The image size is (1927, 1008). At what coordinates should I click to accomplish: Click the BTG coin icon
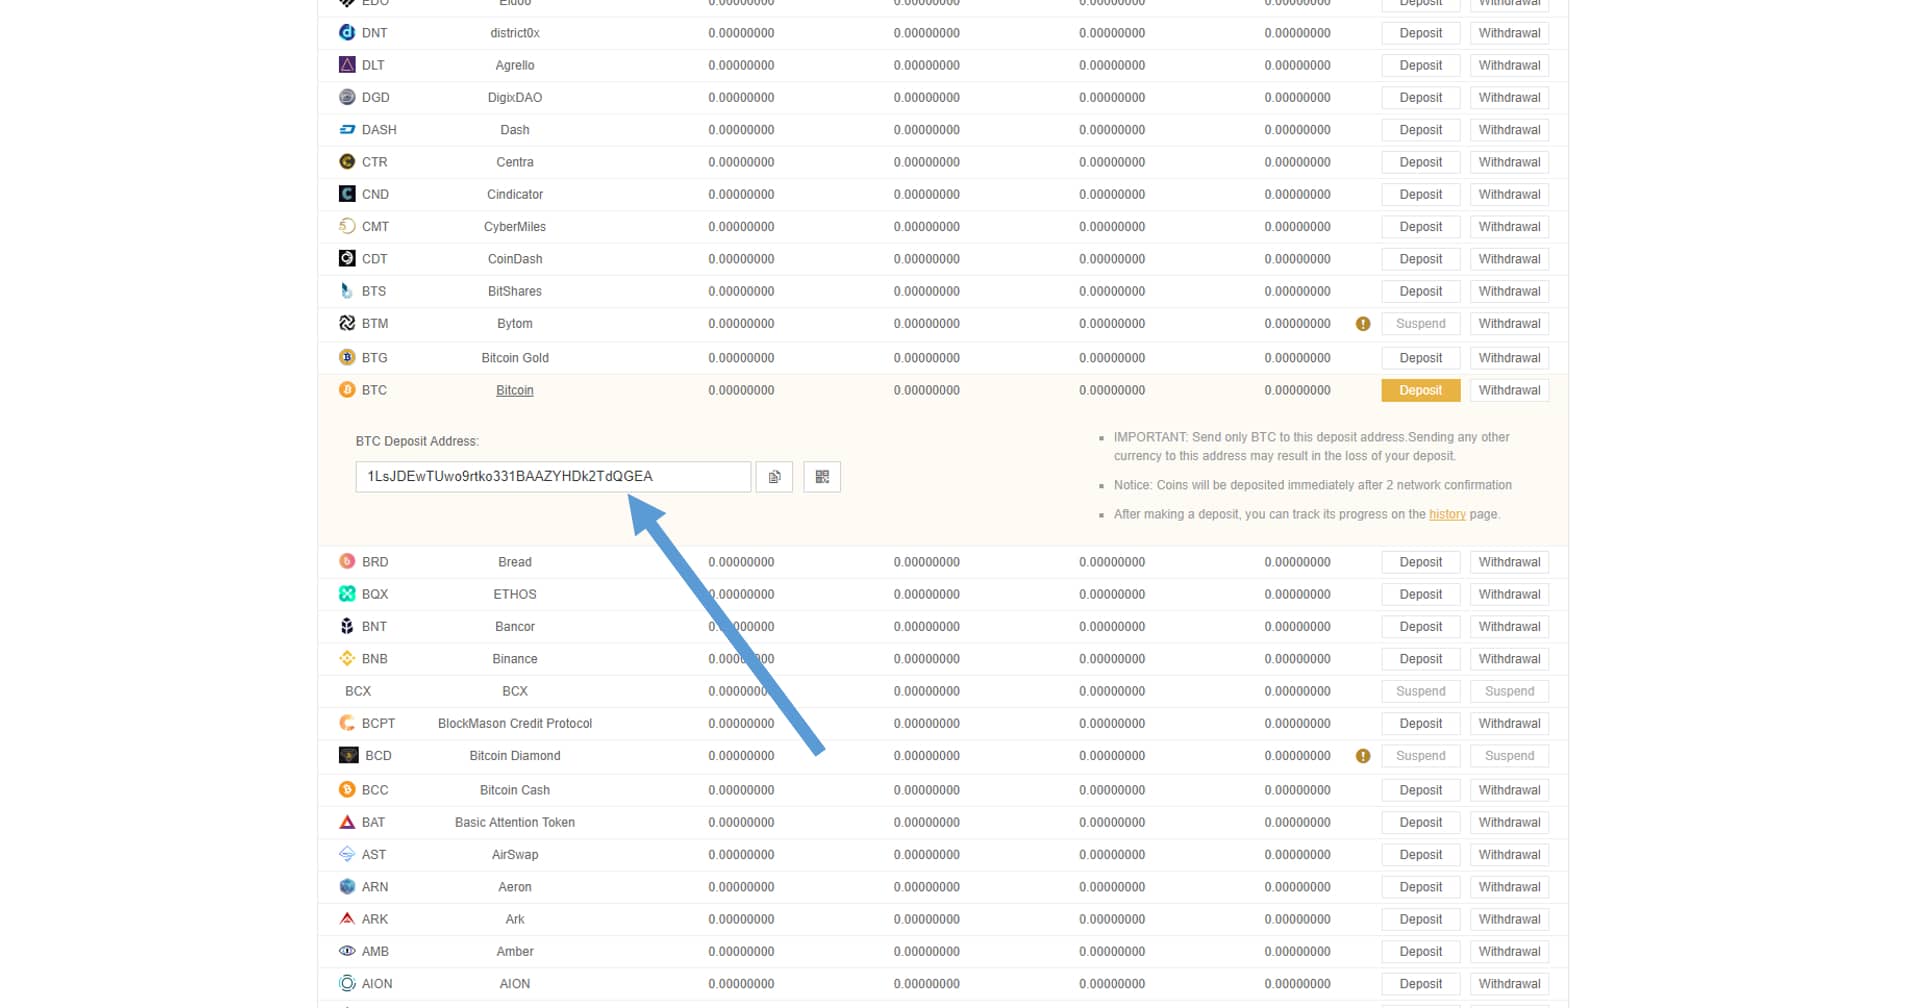(x=347, y=358)
